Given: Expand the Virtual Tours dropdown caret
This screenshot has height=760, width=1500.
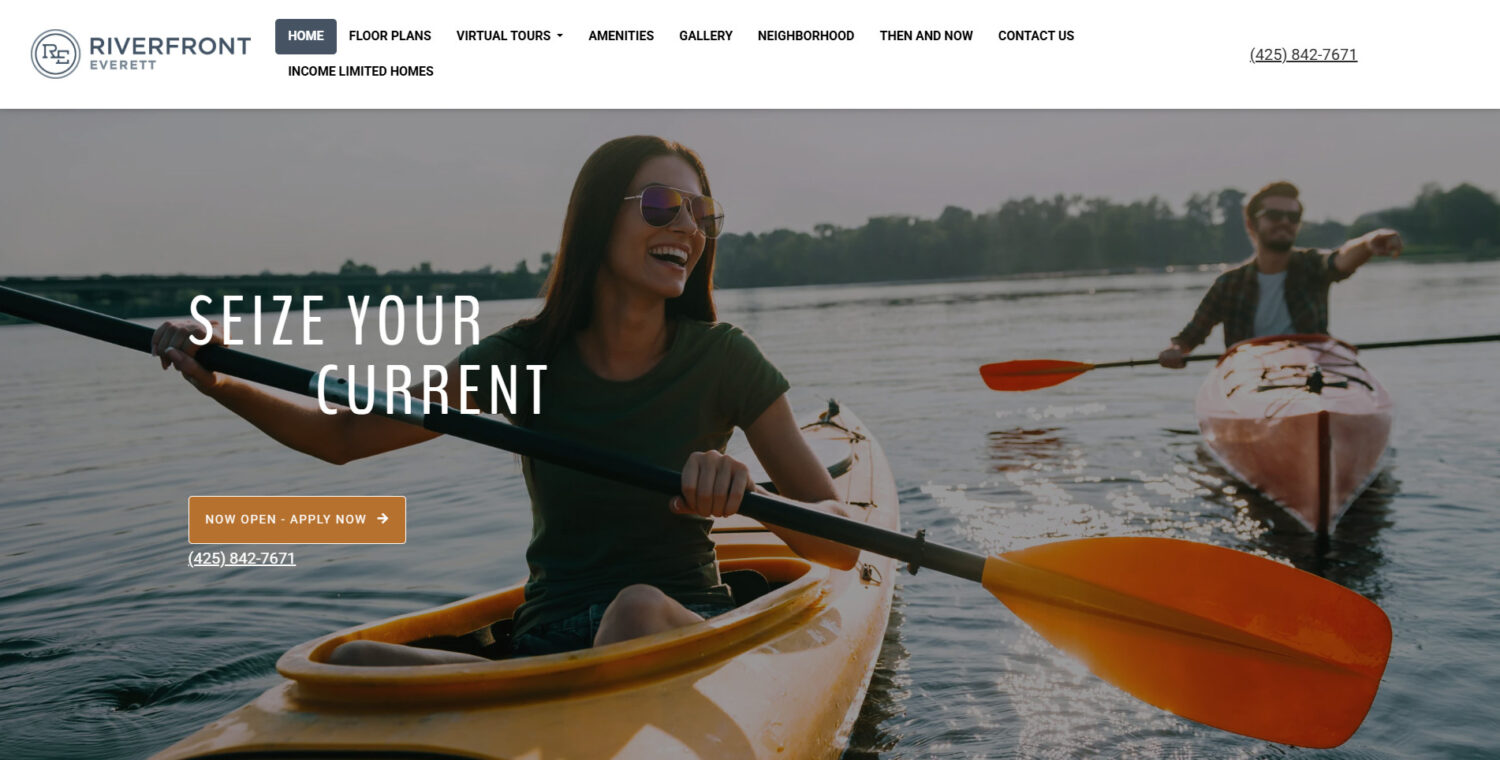Looking at the screenshot, I should [x=560, y=36].
